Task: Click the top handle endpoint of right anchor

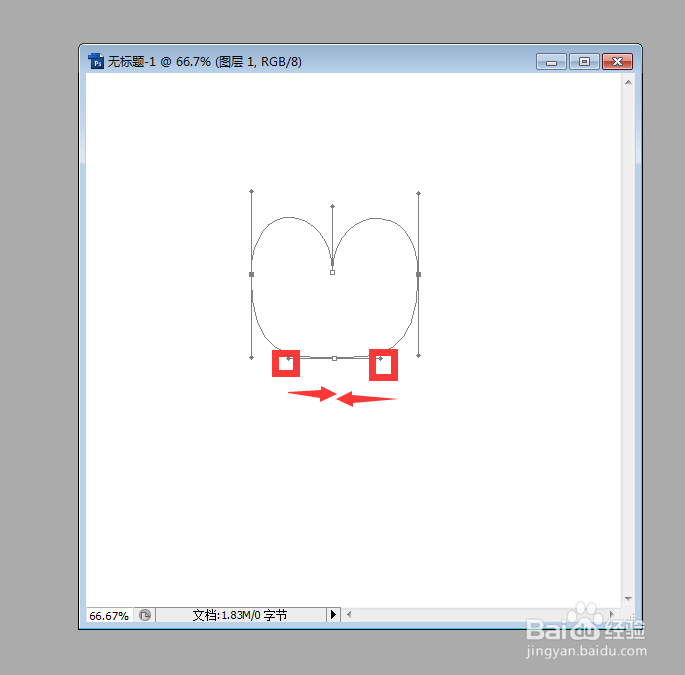Action: pyautogui.click(x=419, y=193)
